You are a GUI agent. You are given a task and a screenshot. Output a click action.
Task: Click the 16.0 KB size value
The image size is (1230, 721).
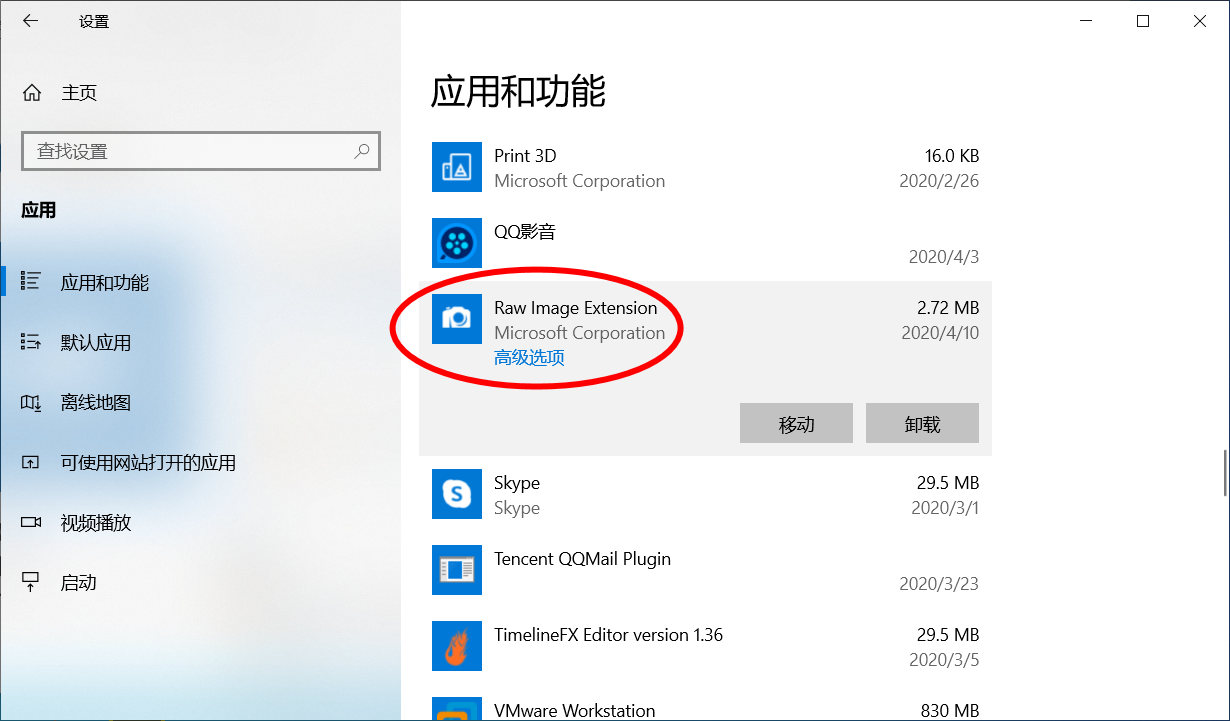click(952, 156)
